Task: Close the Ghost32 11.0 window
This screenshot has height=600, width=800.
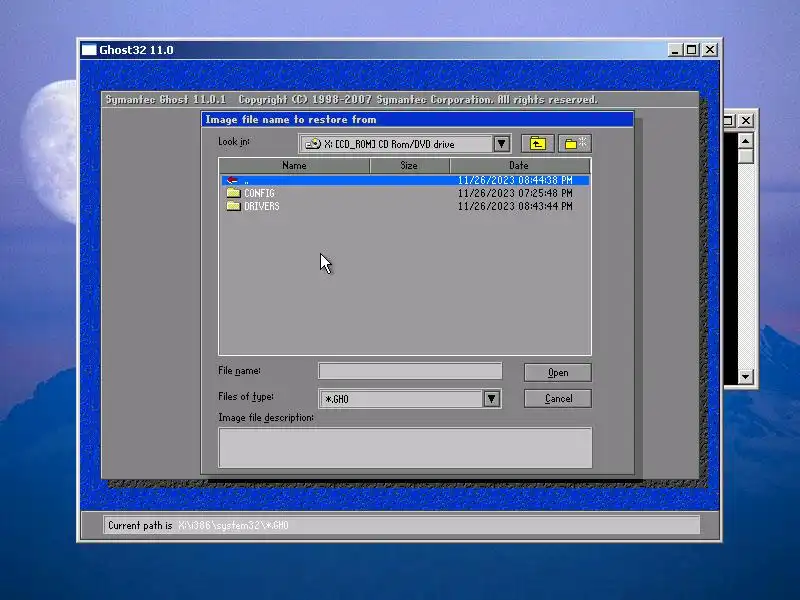Action: coord(710,50)
